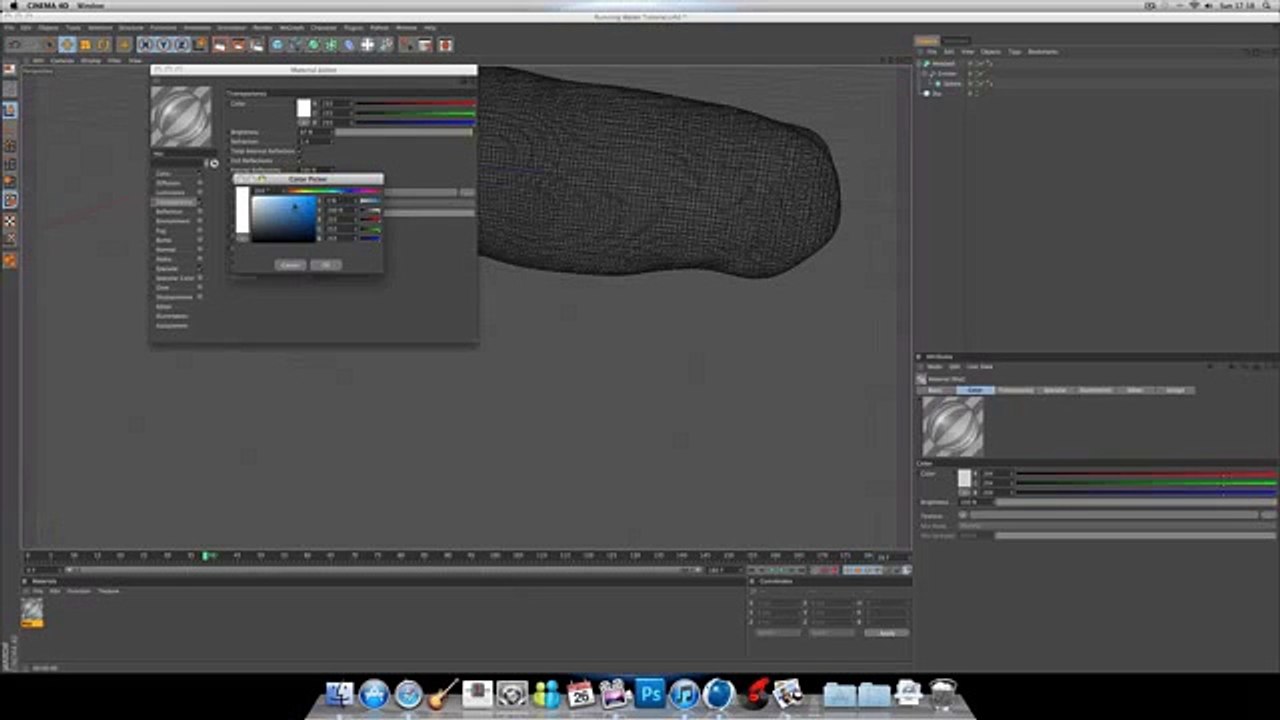Screen dimensions: 1280x720
Task: Switch to the Transparency tab in Attributes
Action: 1015,390
